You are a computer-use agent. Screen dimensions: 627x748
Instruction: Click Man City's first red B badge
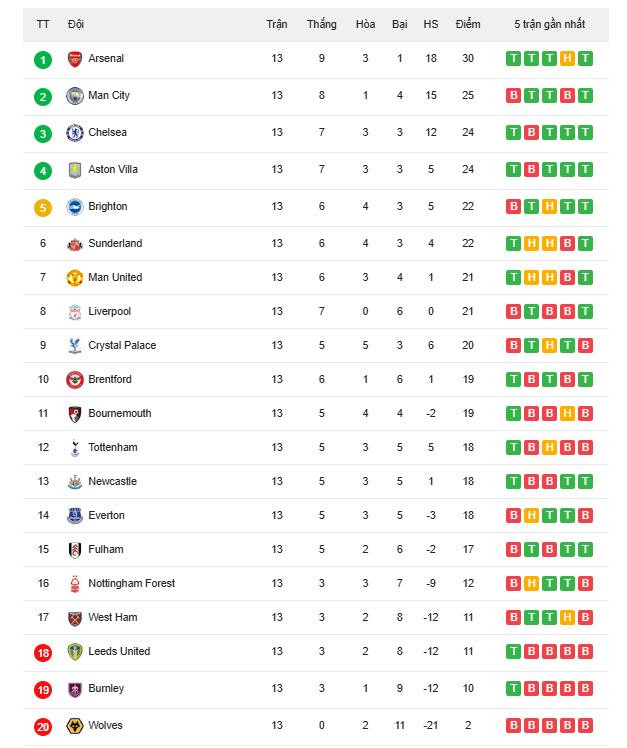tap(514, 96)
